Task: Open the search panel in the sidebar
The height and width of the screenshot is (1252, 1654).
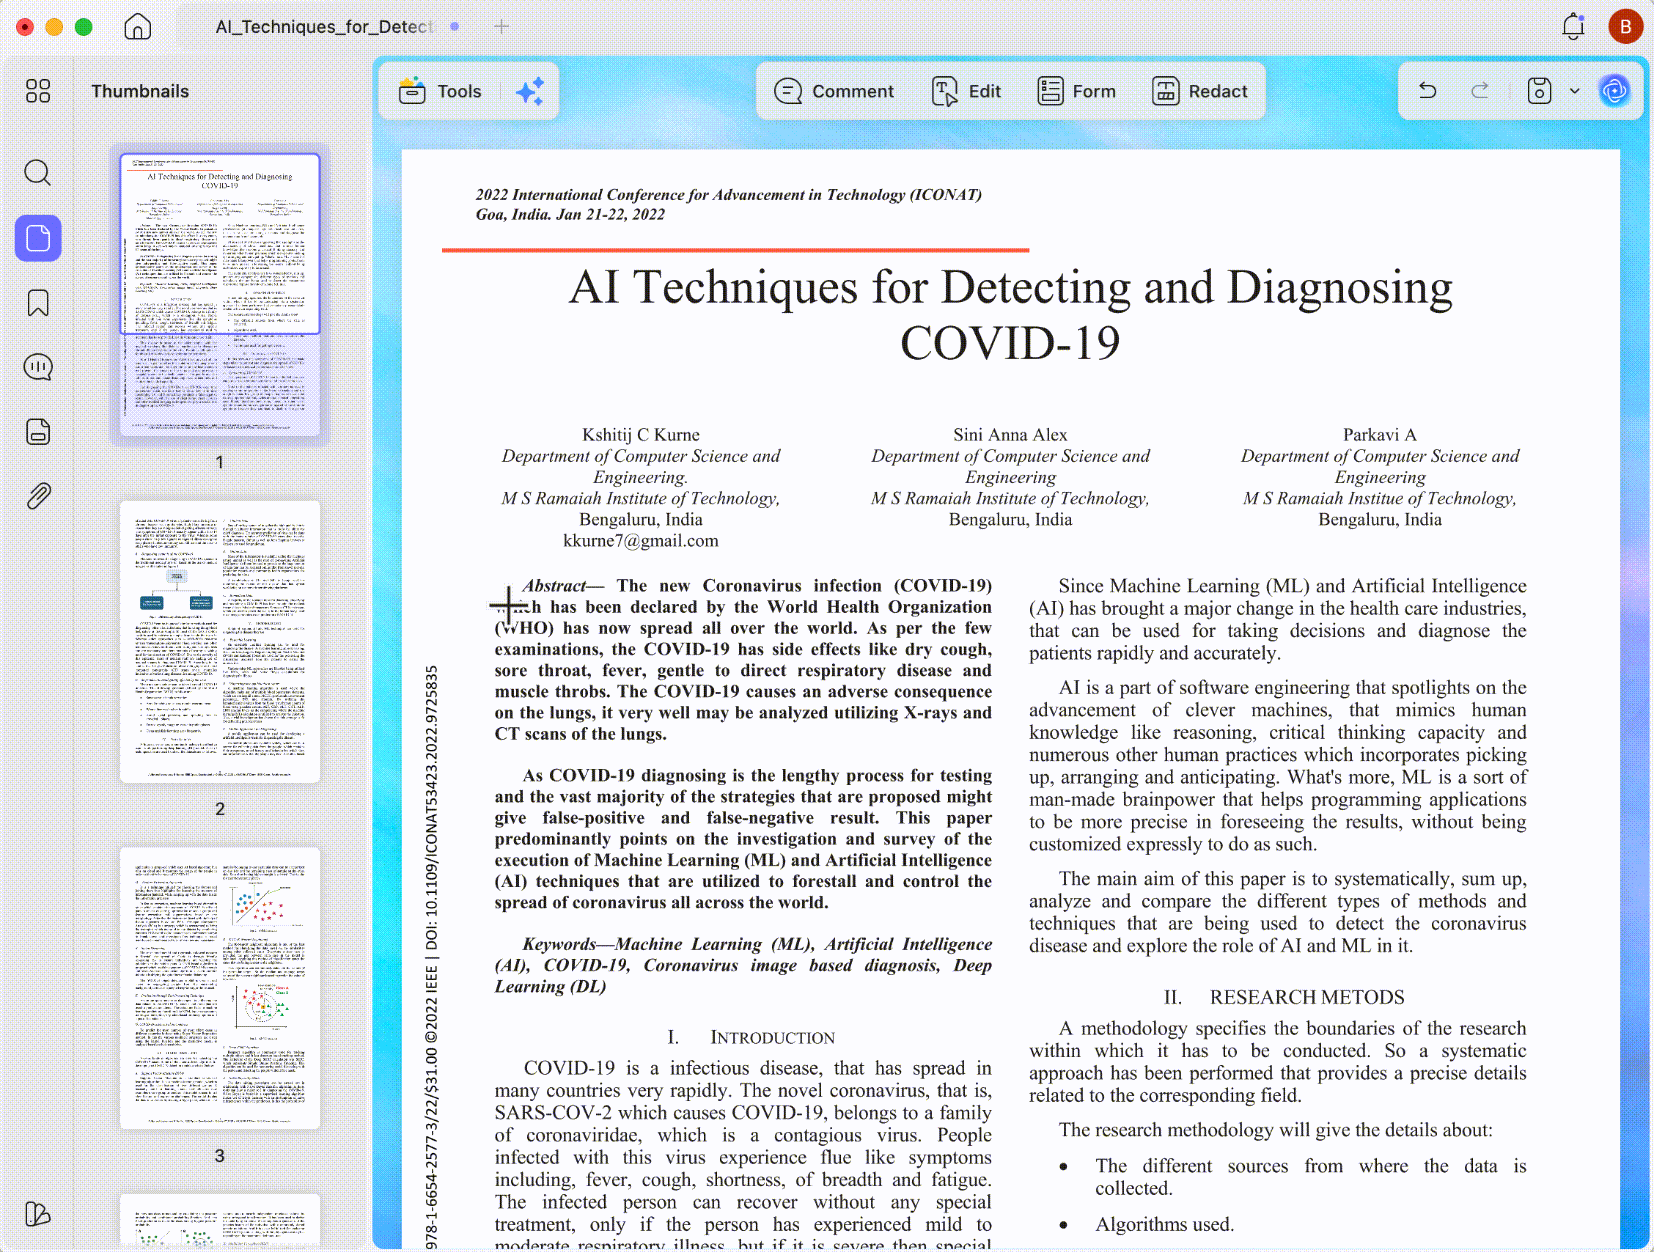Action: pyautogui.click(x=37, y=173)
